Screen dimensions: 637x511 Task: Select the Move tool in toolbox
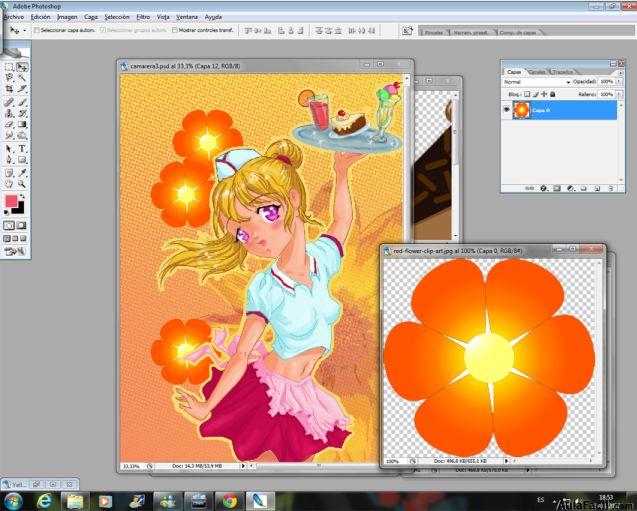tap(22, 67)
